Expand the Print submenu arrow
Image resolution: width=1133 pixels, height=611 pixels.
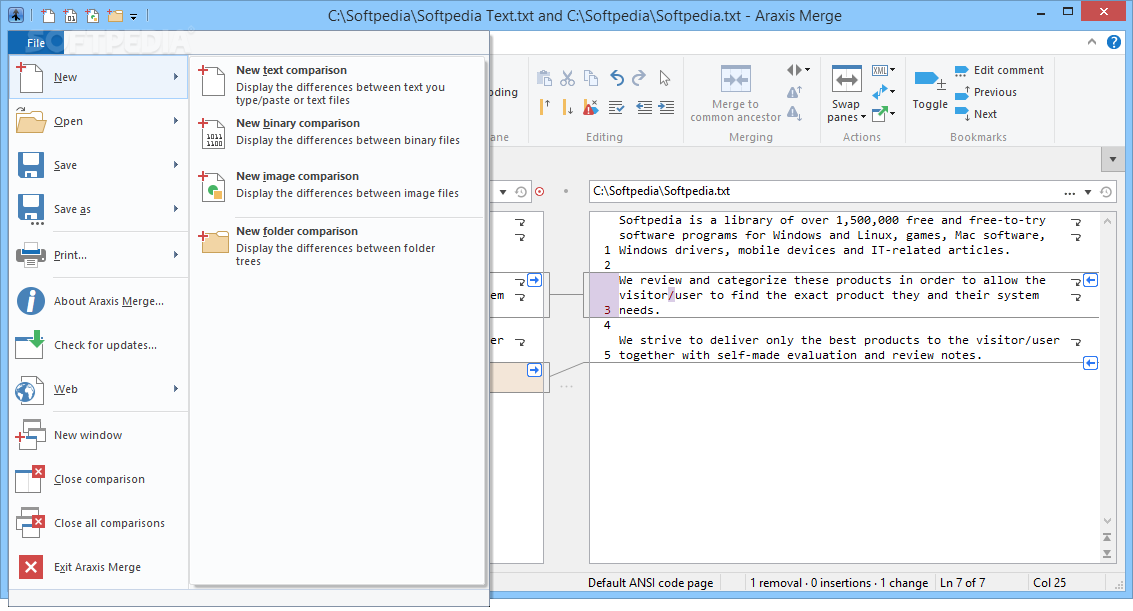point(176,254)
